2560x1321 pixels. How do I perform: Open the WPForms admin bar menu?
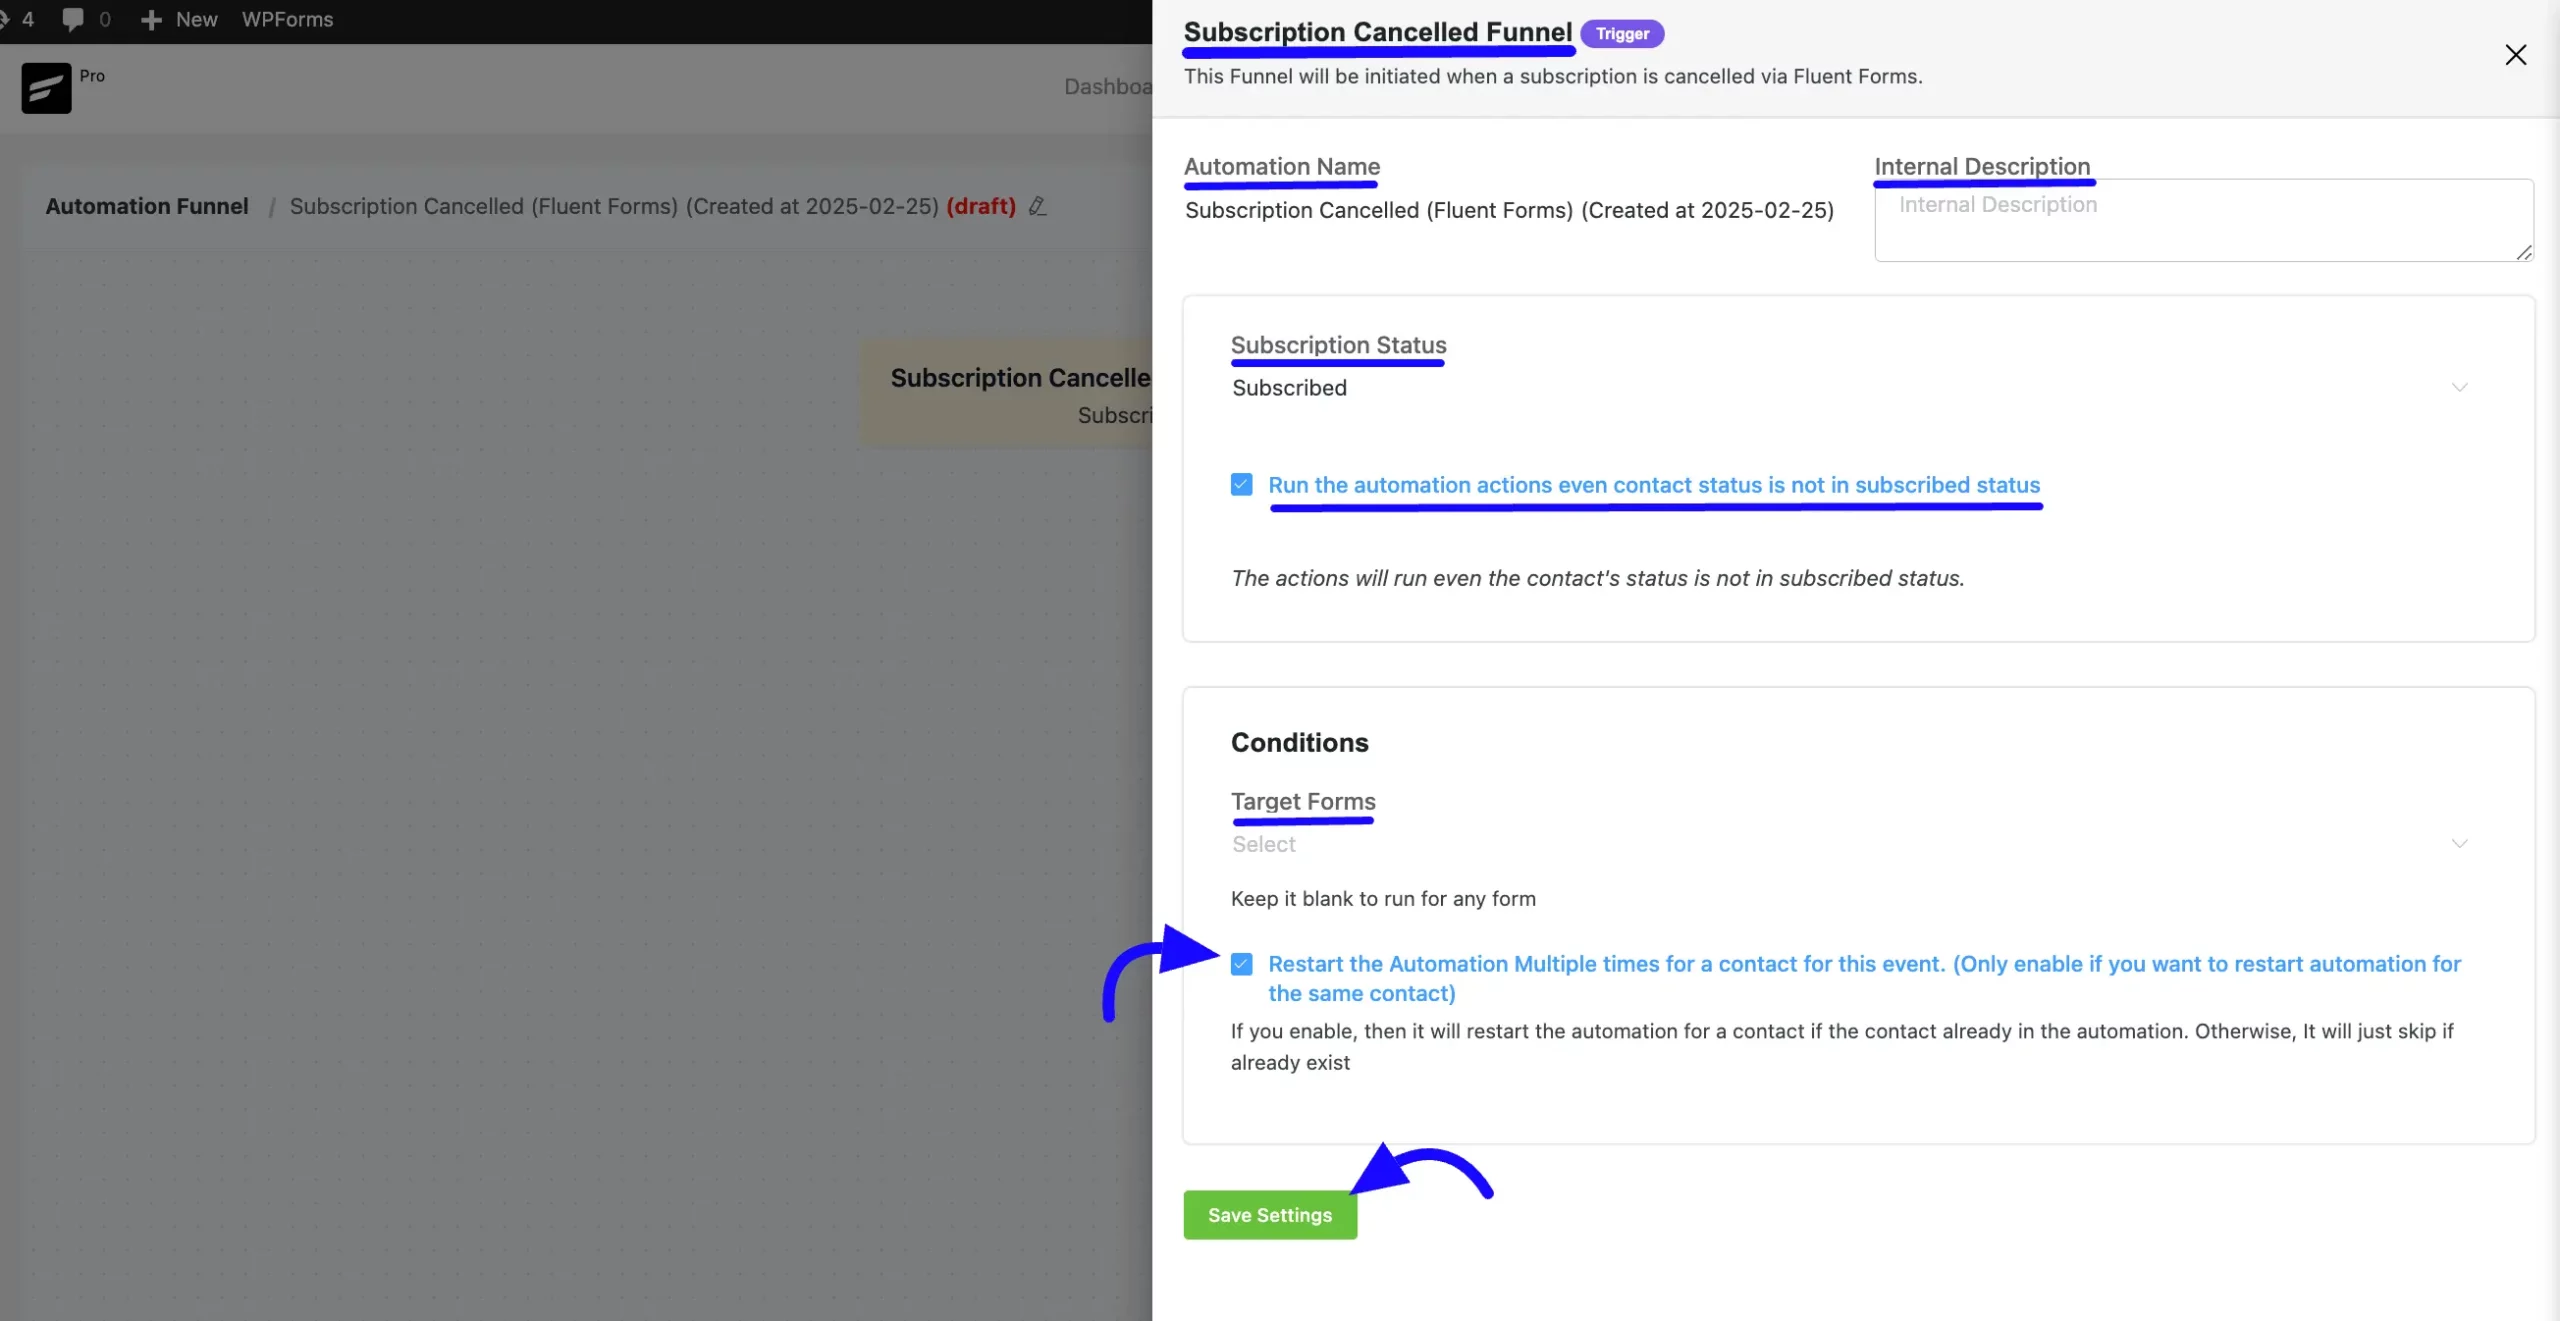[287, 20]
